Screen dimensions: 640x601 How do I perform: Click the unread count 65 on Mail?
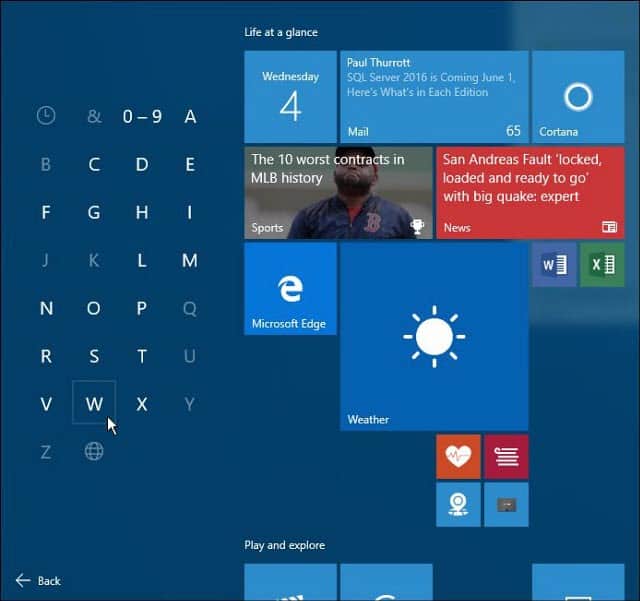pyautogui.click(x=513, y=131)
